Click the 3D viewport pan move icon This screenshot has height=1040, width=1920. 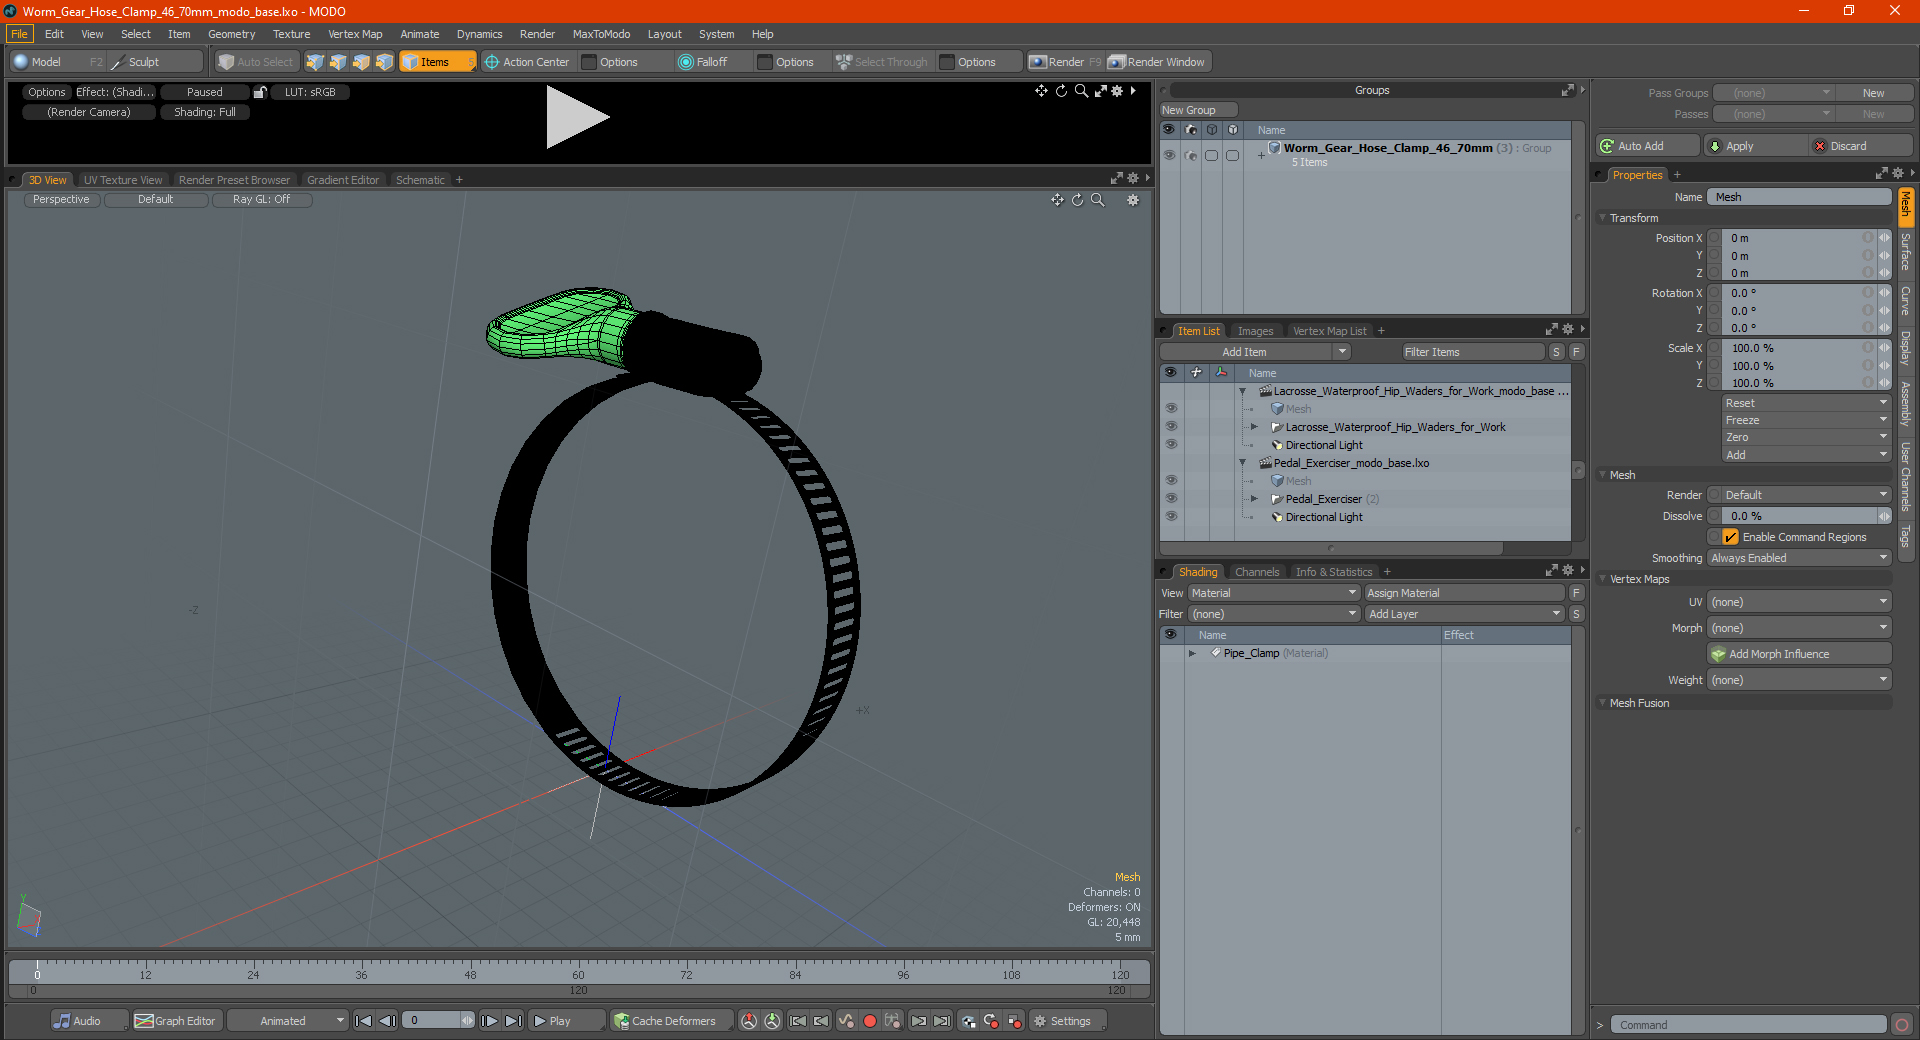(x=1057, y=200)
